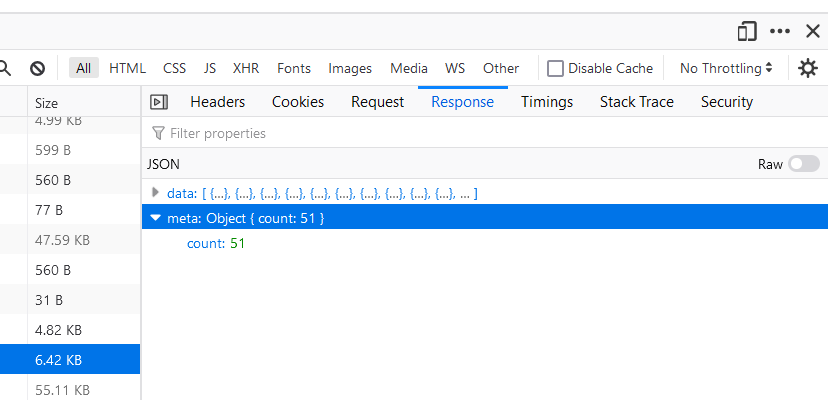
Task: Filter requests by Other
Action: (501, 69)
